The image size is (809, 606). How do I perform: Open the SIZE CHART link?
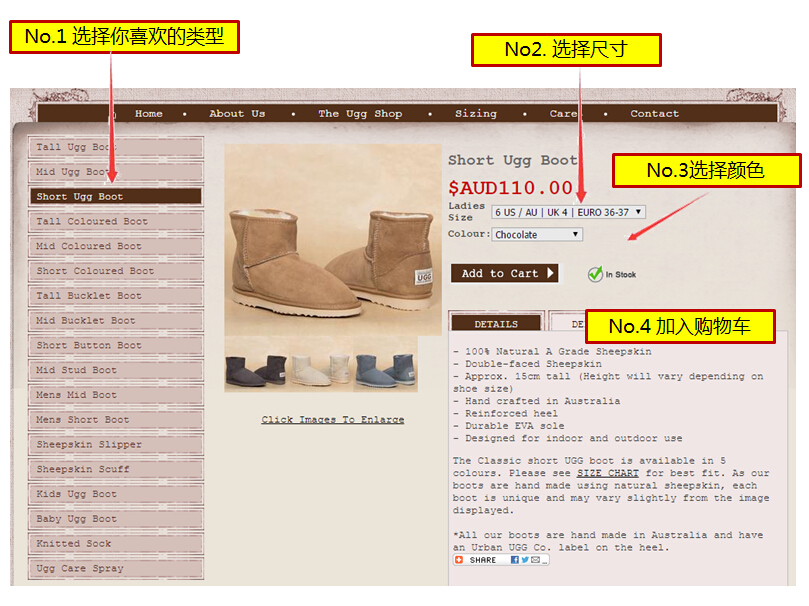point(607,473)
